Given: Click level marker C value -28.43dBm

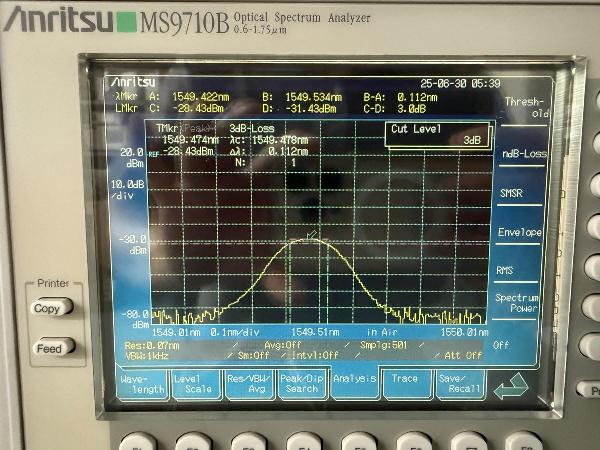Looking at the screenshot, I should click(x=198, y=108).
